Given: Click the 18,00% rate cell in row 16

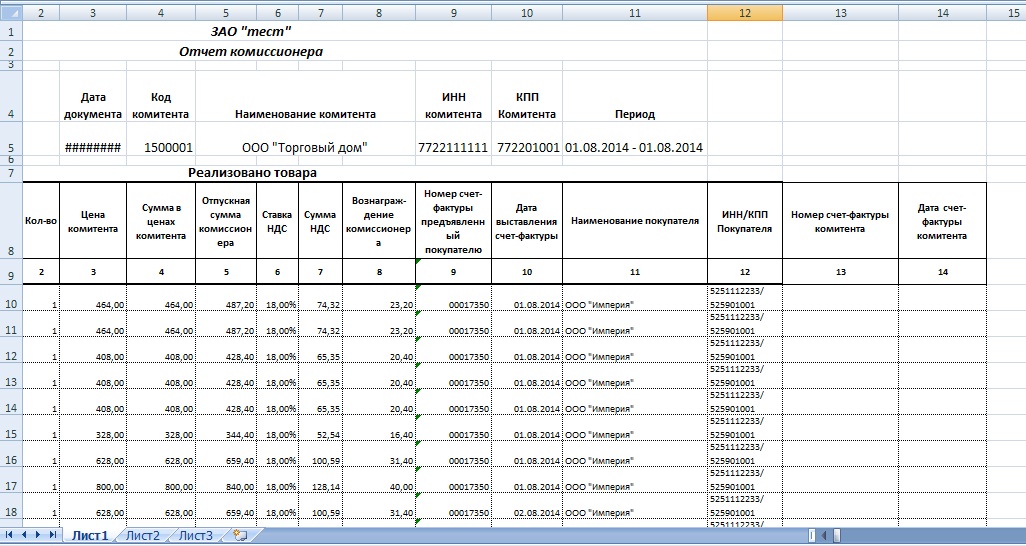Looking at the screenshot, I should click(277, 454).
